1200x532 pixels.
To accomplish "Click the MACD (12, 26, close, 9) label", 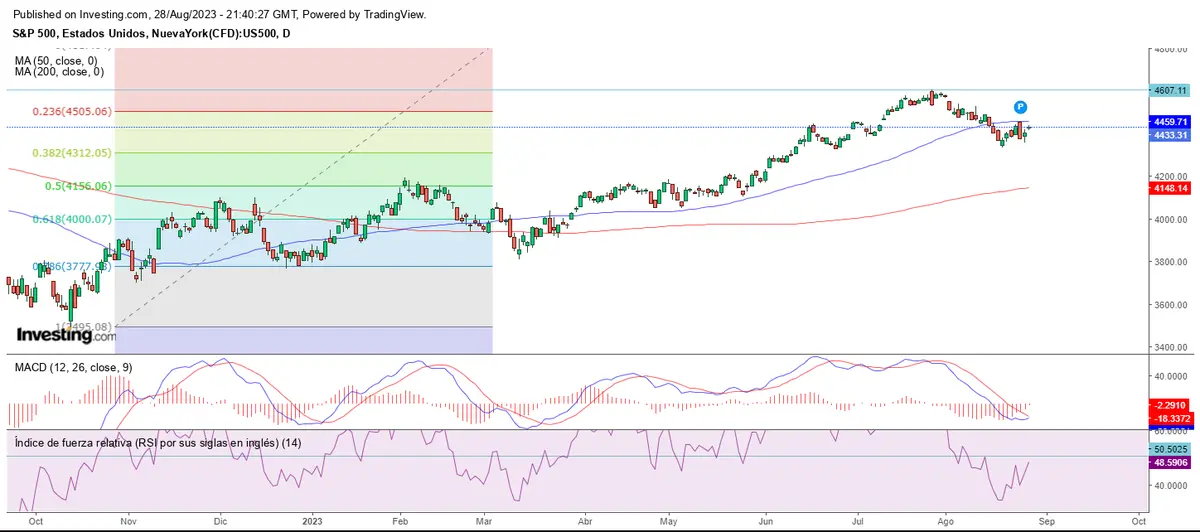I will tap(73, 368).
